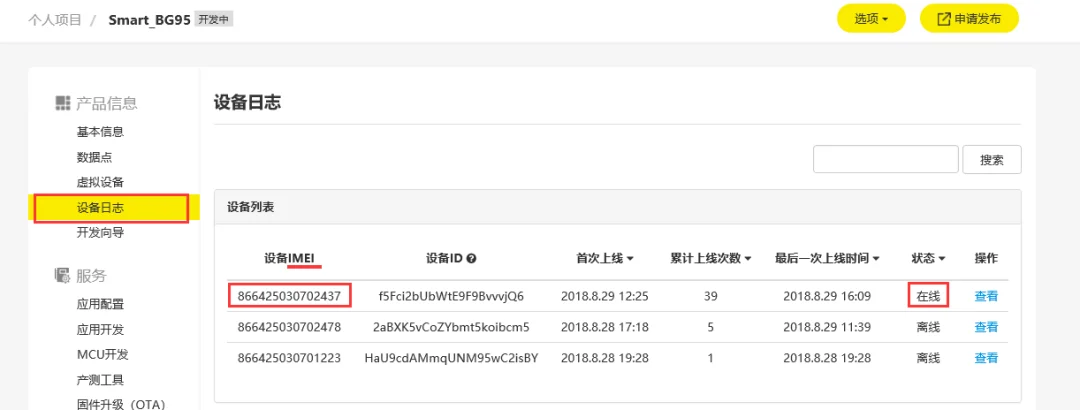1080x410 pixels.
Task: Click the 设备列表 panel header
Action: click(618, 207)
